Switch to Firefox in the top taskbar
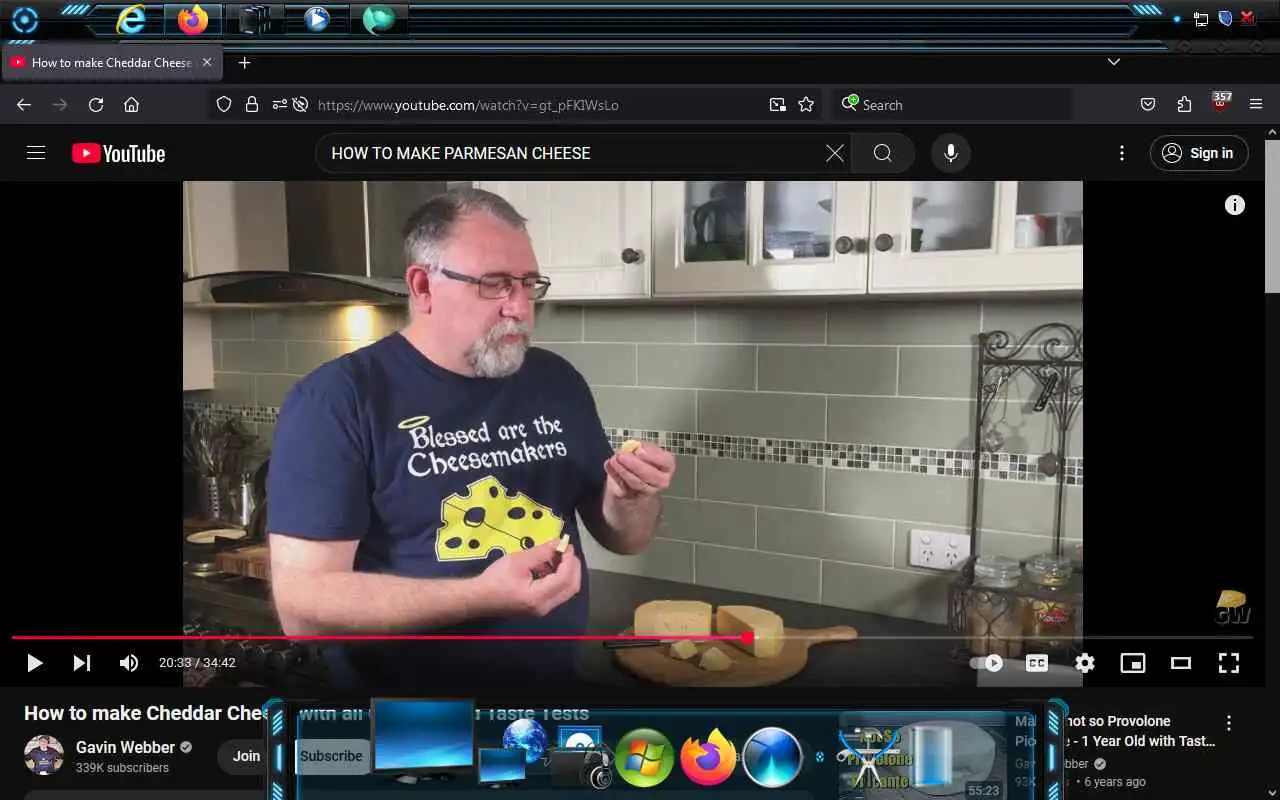Viewport: 1280px width, 800px height. point(193,19)
